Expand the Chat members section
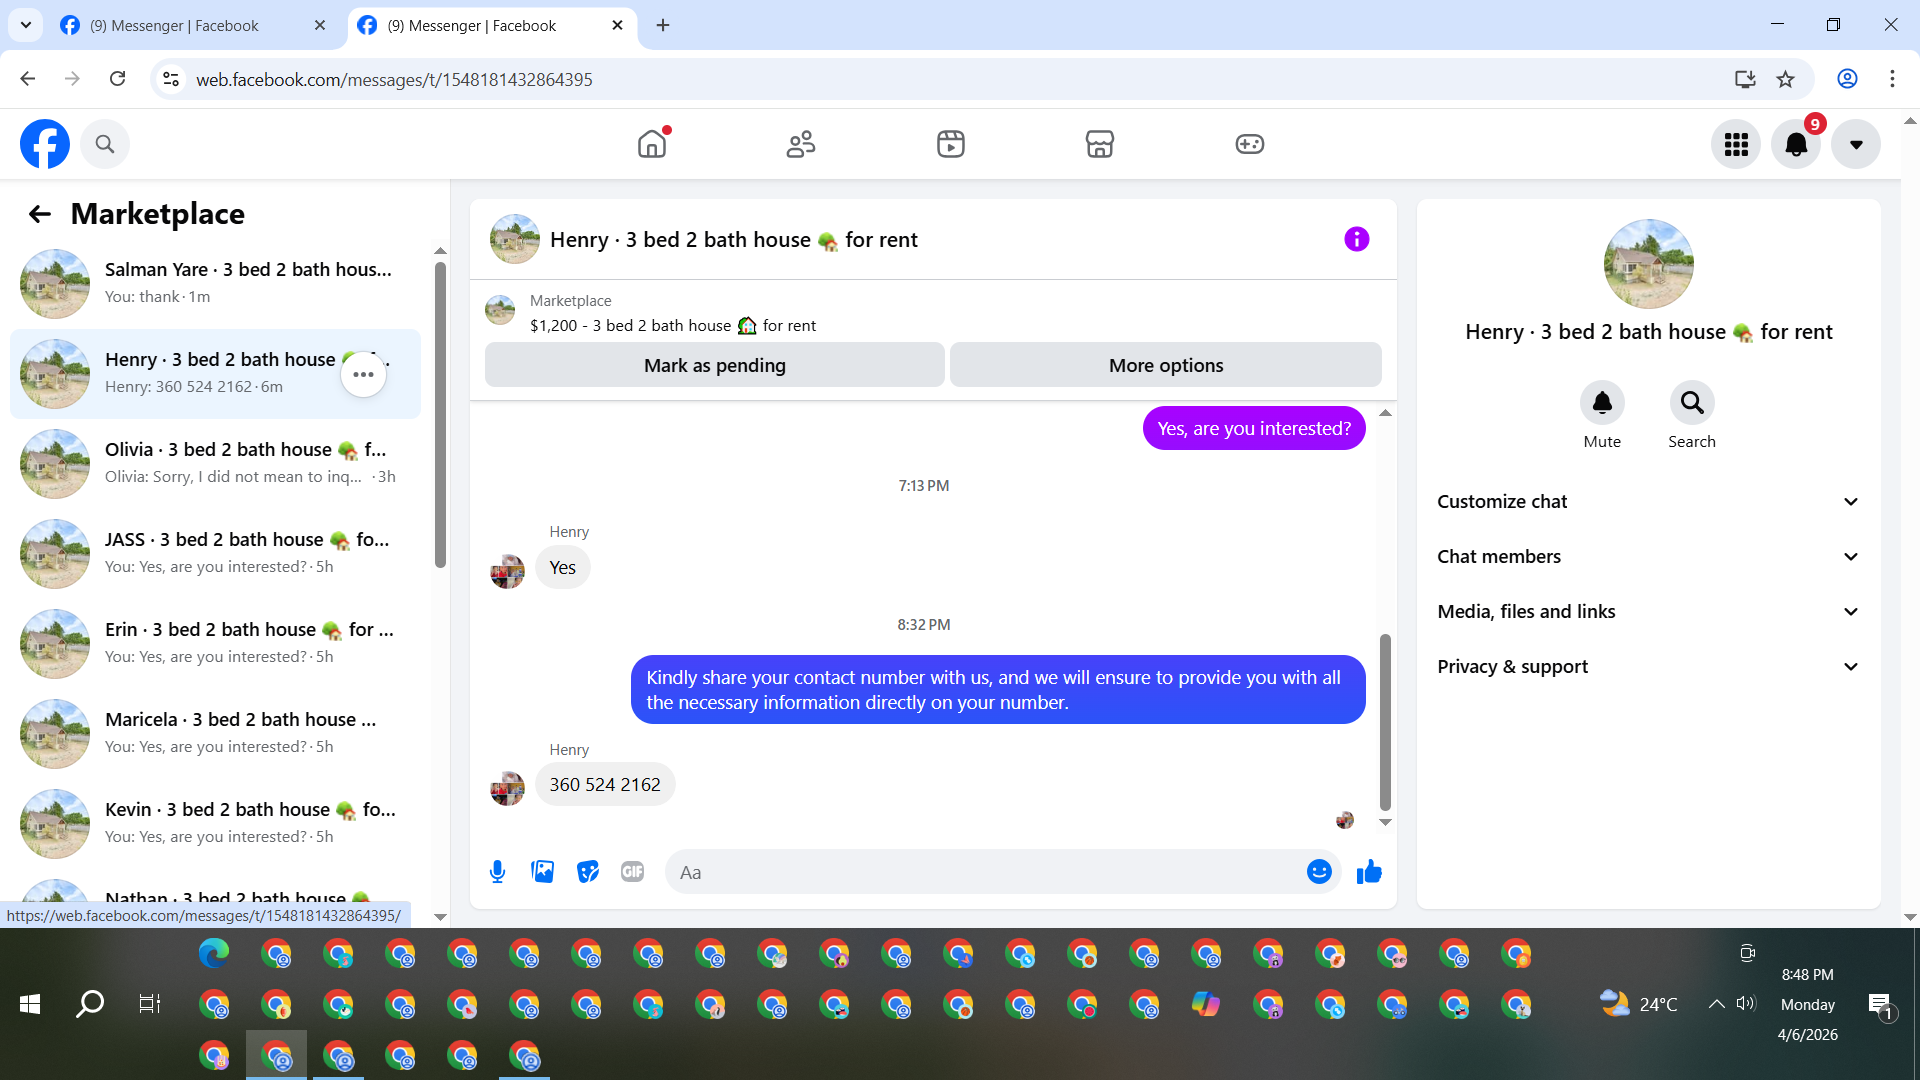The width and height of the screenshot is (1920, 1080). 1649,557
